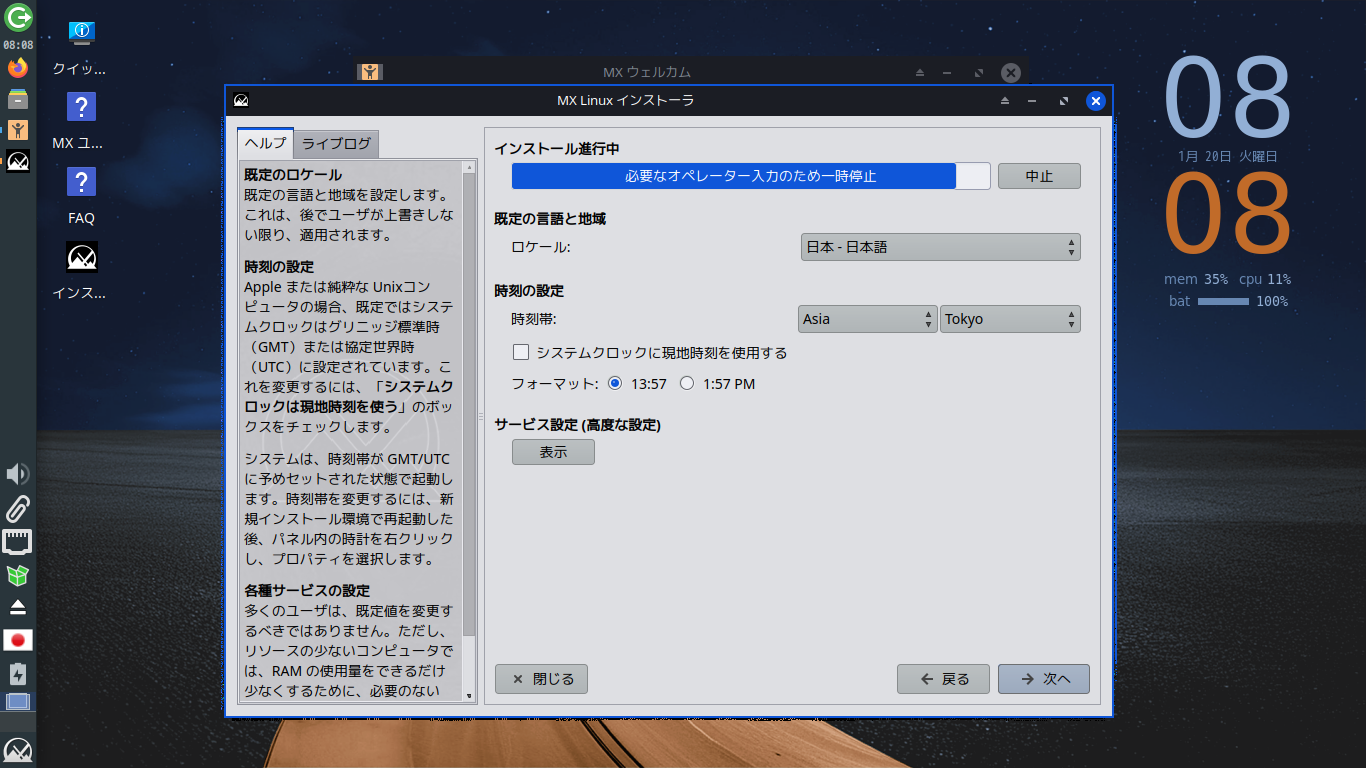Image resolution: width=1366 pixels, height=768 pixels.
Task: Open the FAQ desktop icon
Action: coord(82,182)
